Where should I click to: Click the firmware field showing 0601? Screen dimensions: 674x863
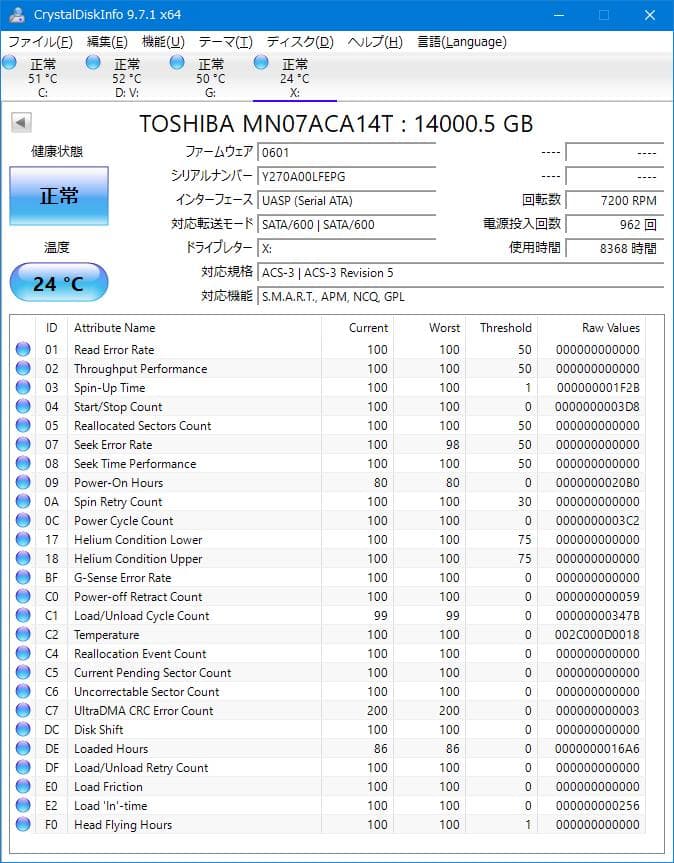pyautogui.click(x=347, y=152)
